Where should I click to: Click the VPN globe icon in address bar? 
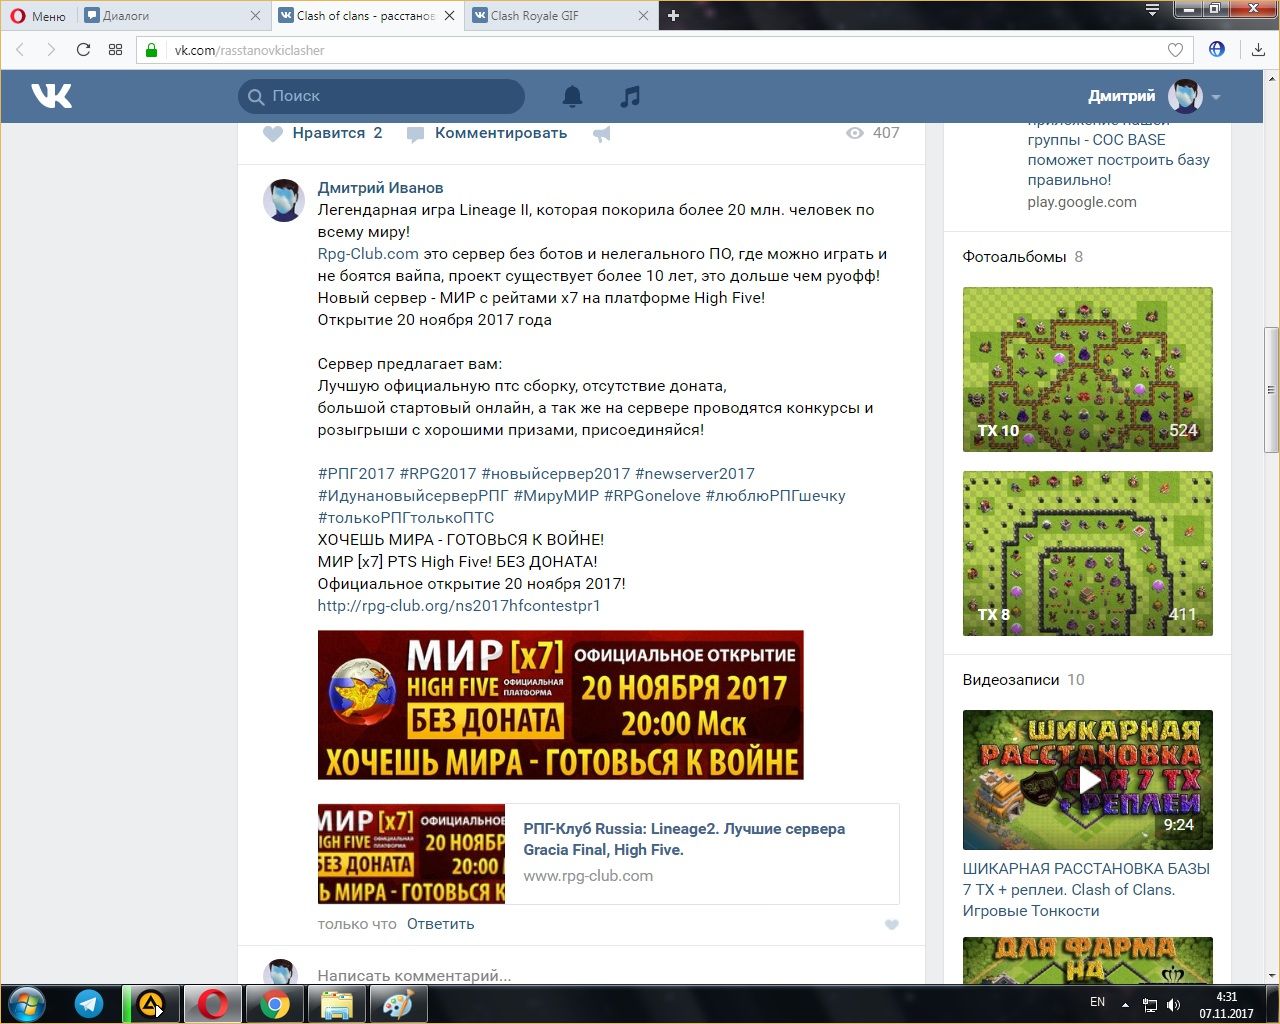pos(1217,49)
